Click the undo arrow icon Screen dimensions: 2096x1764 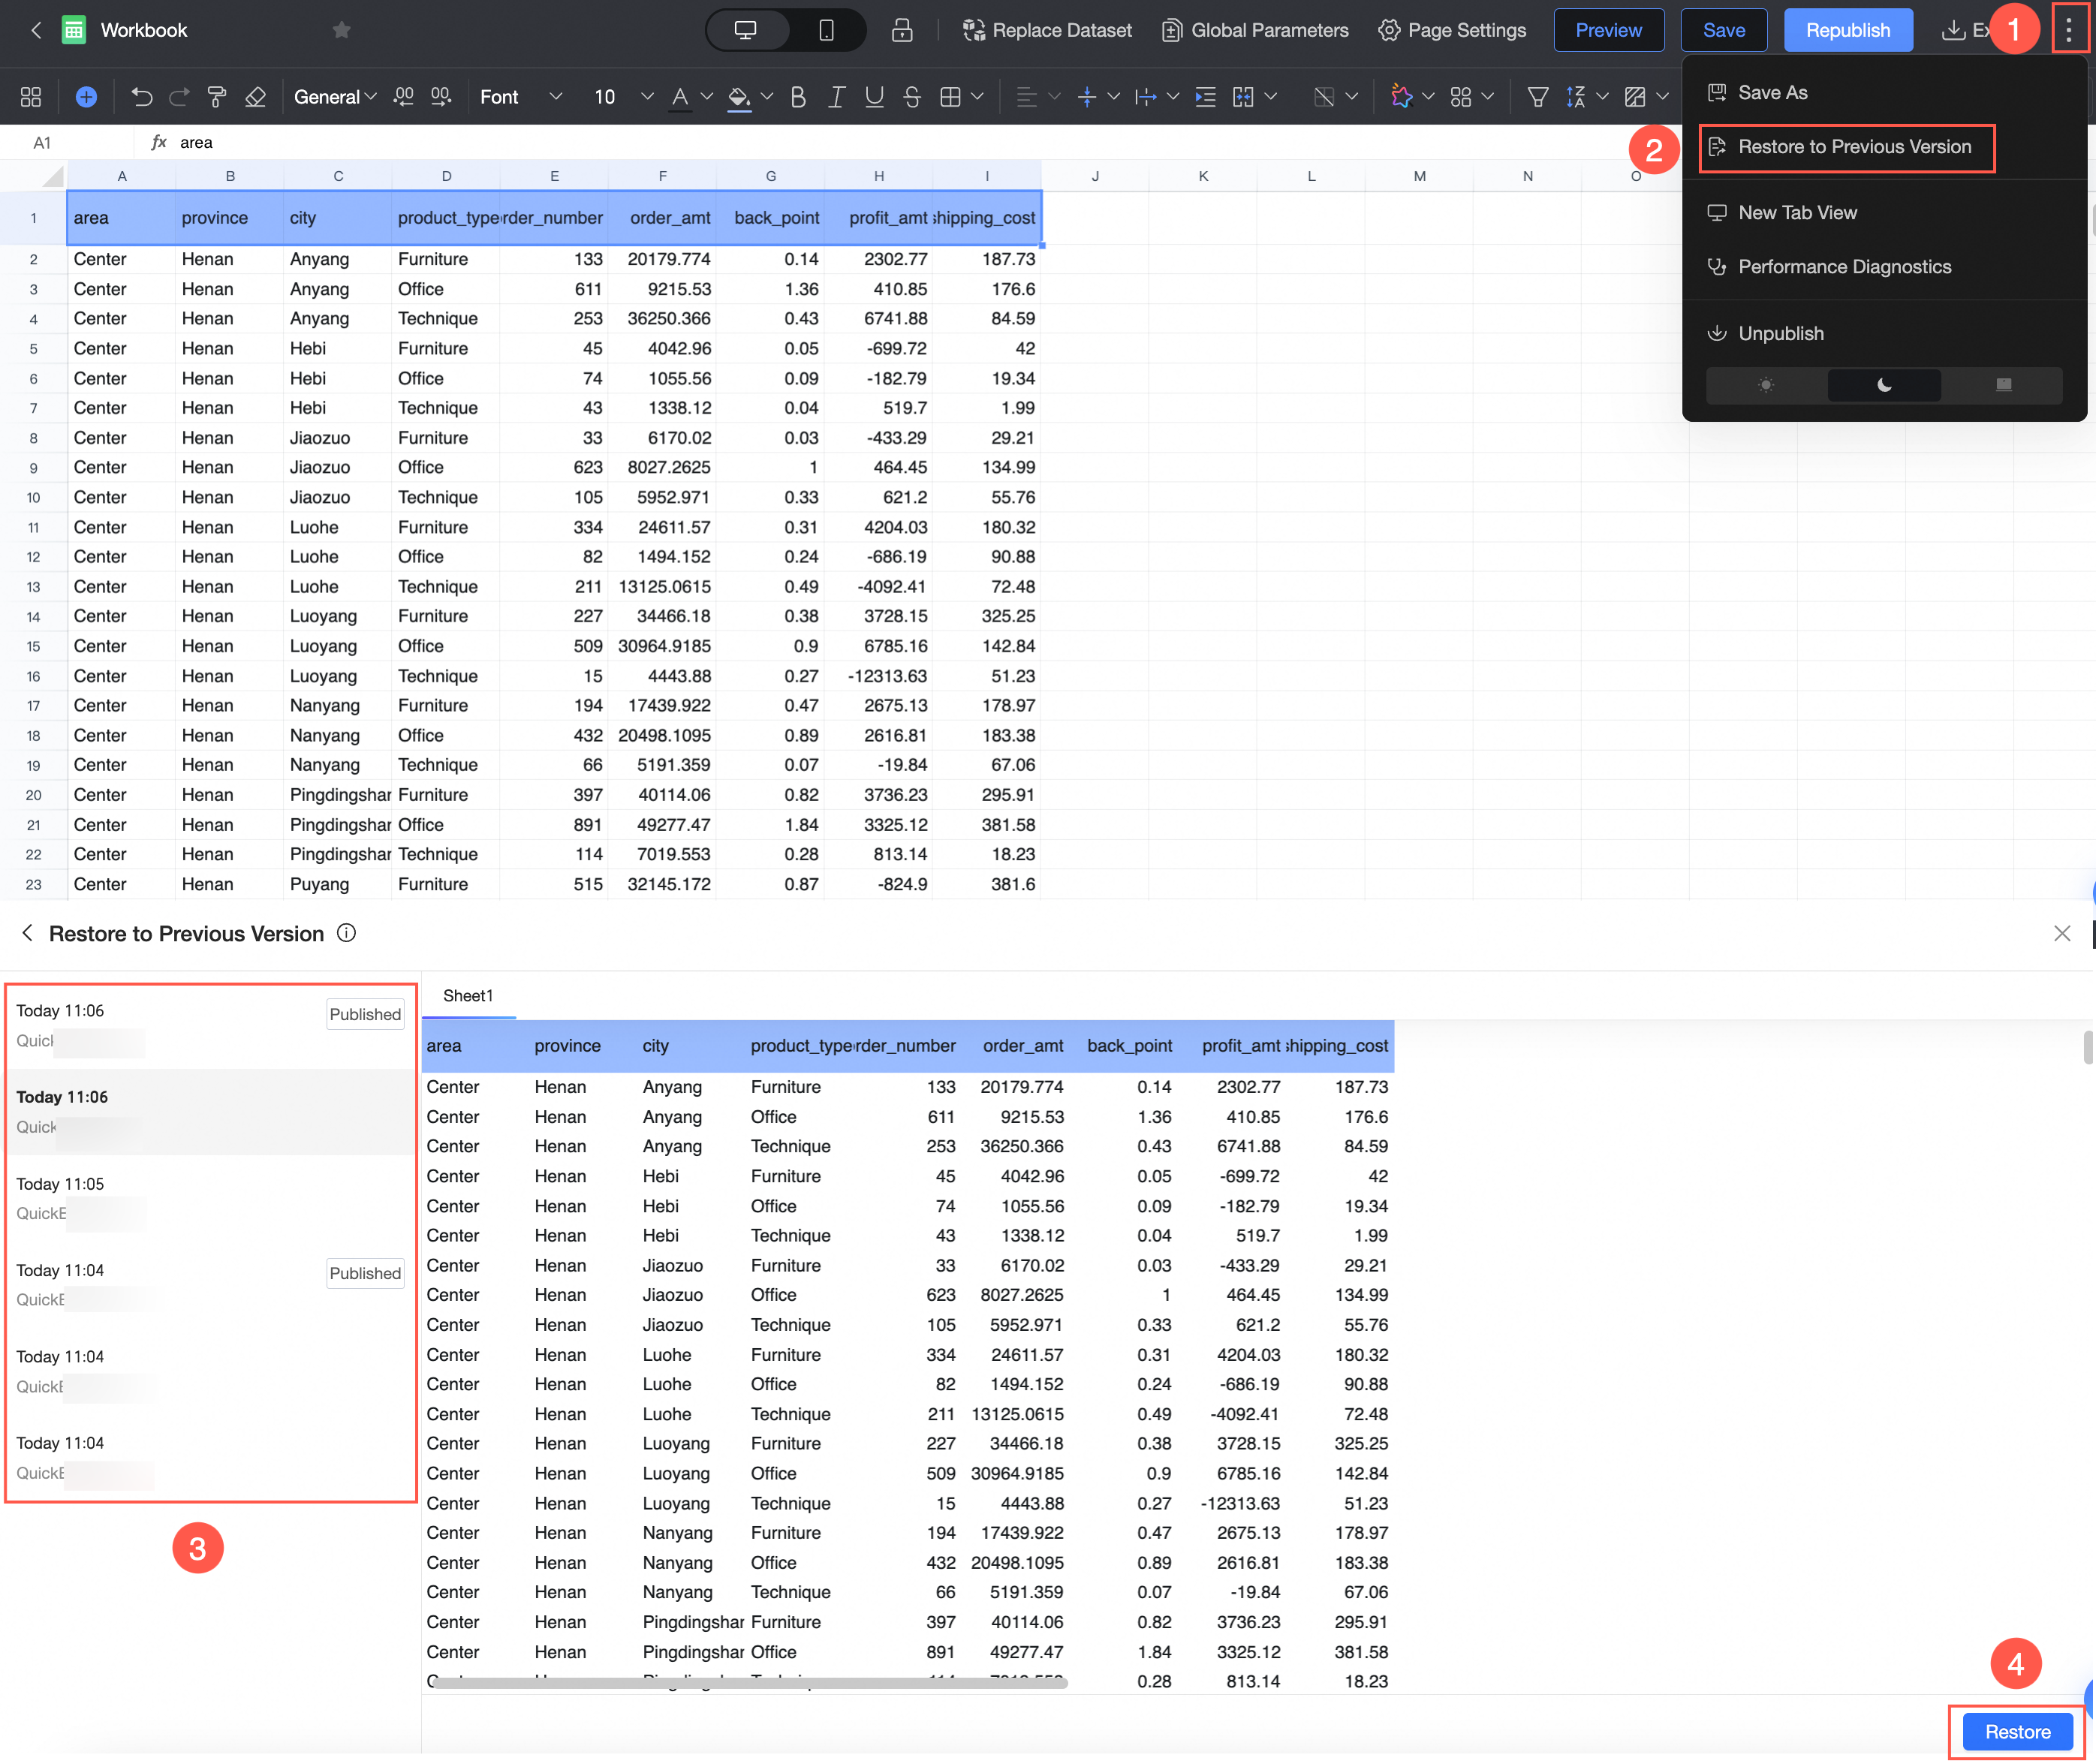coord(141,97)
